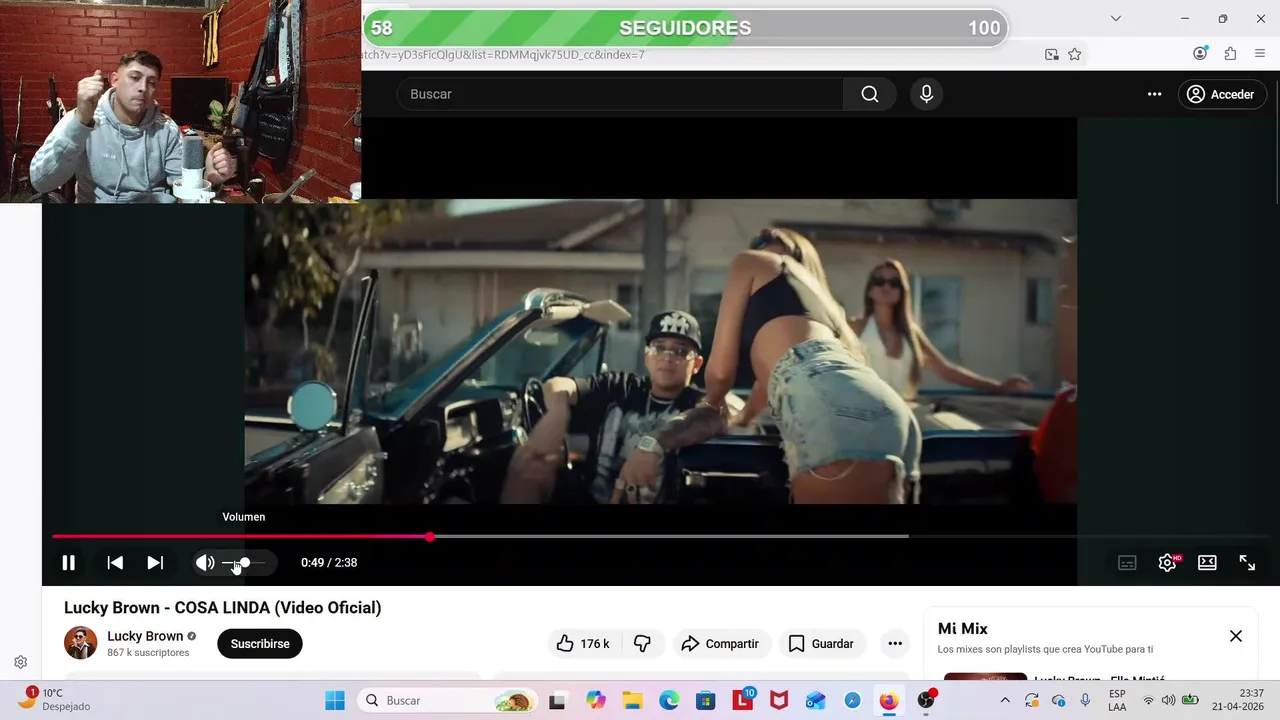Open Firefox hamburger application menu
This screenshot has width=1280, height=720.
coord(1259,54)
